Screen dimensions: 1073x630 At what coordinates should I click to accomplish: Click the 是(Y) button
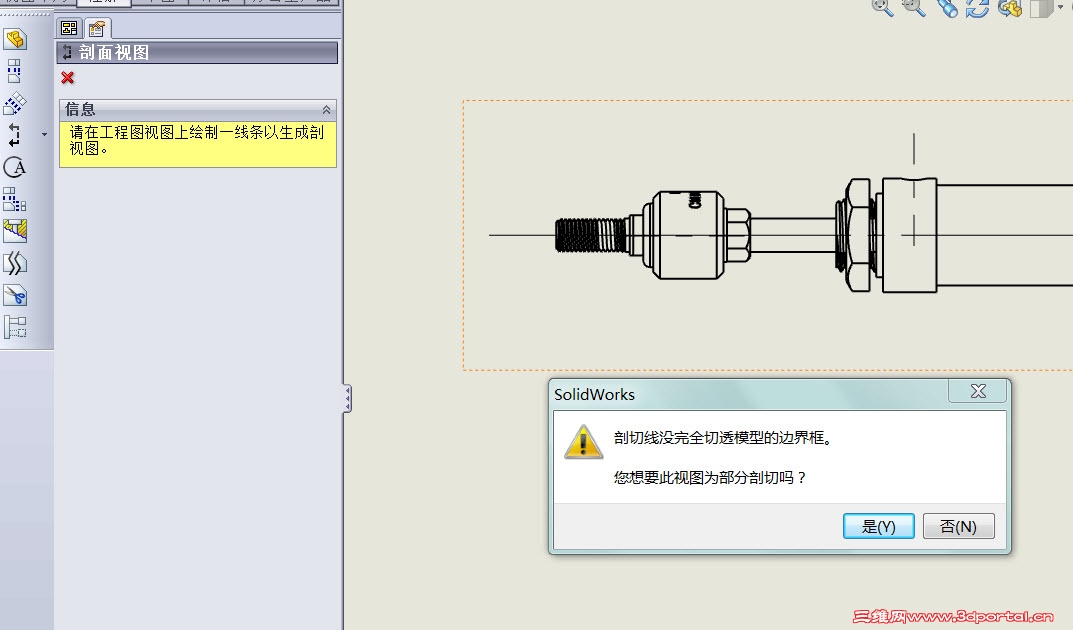[x=879, y=526]
